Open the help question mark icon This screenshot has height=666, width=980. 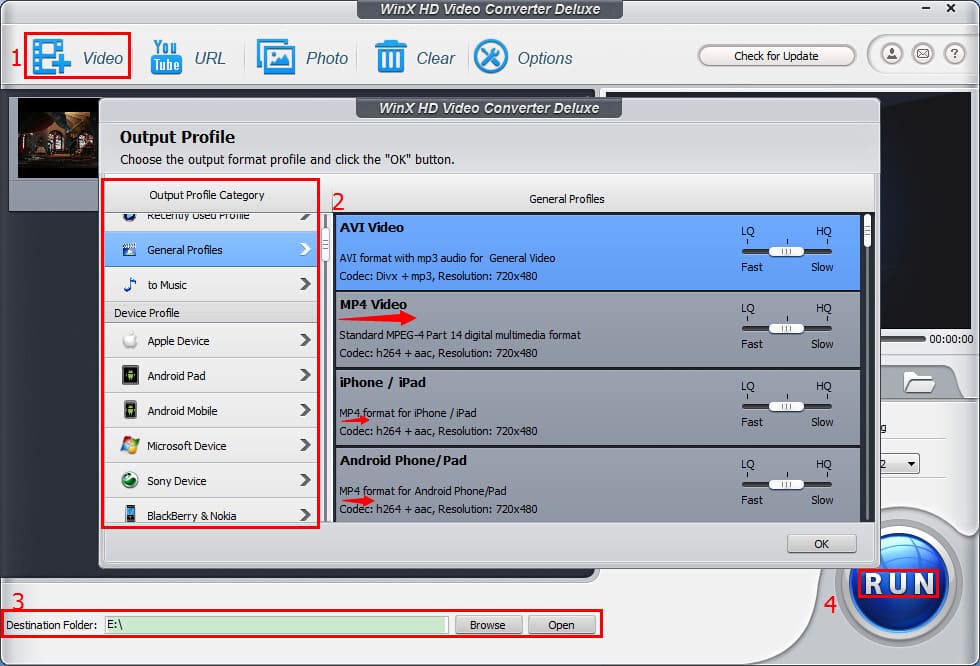pos(954,54)
